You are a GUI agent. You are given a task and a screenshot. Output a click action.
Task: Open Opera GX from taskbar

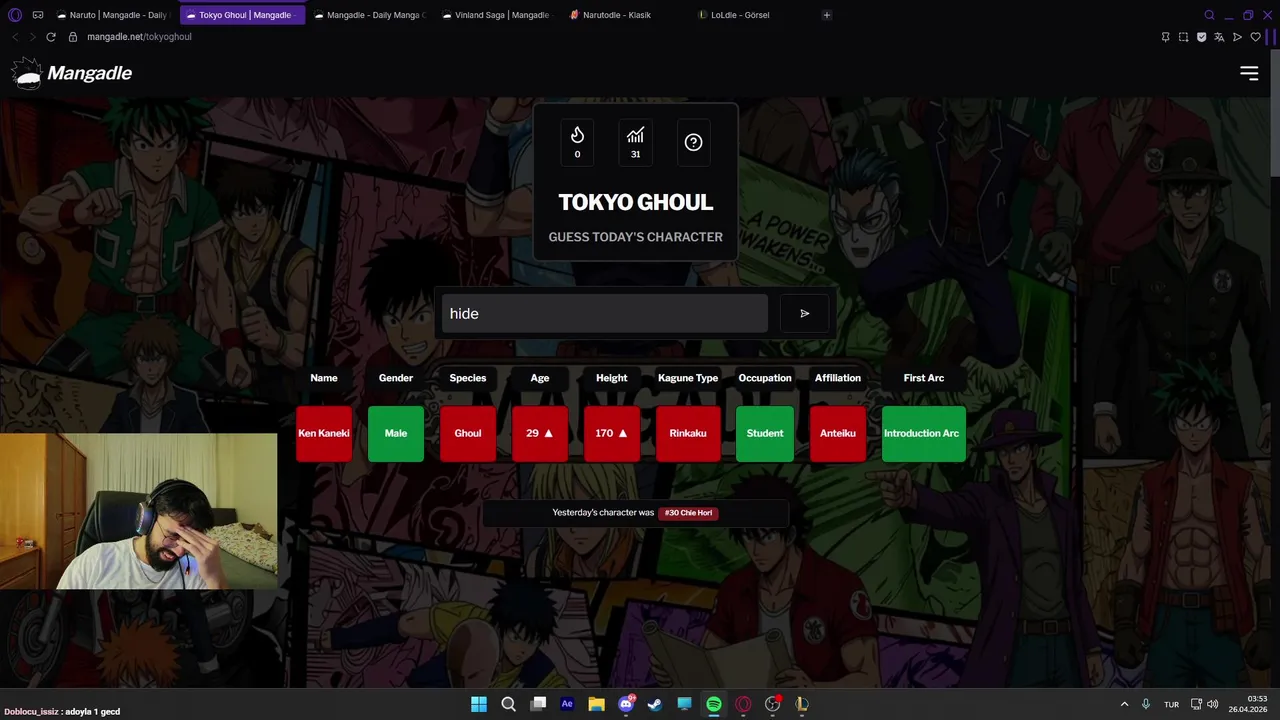[743, 704]
